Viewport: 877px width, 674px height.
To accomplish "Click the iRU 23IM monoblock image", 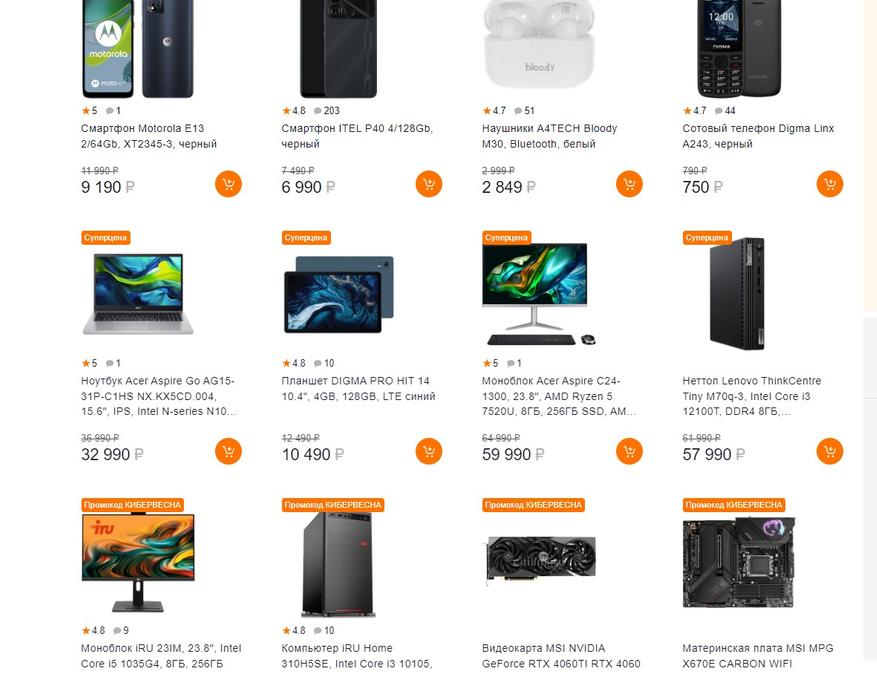I will [138, 563].
